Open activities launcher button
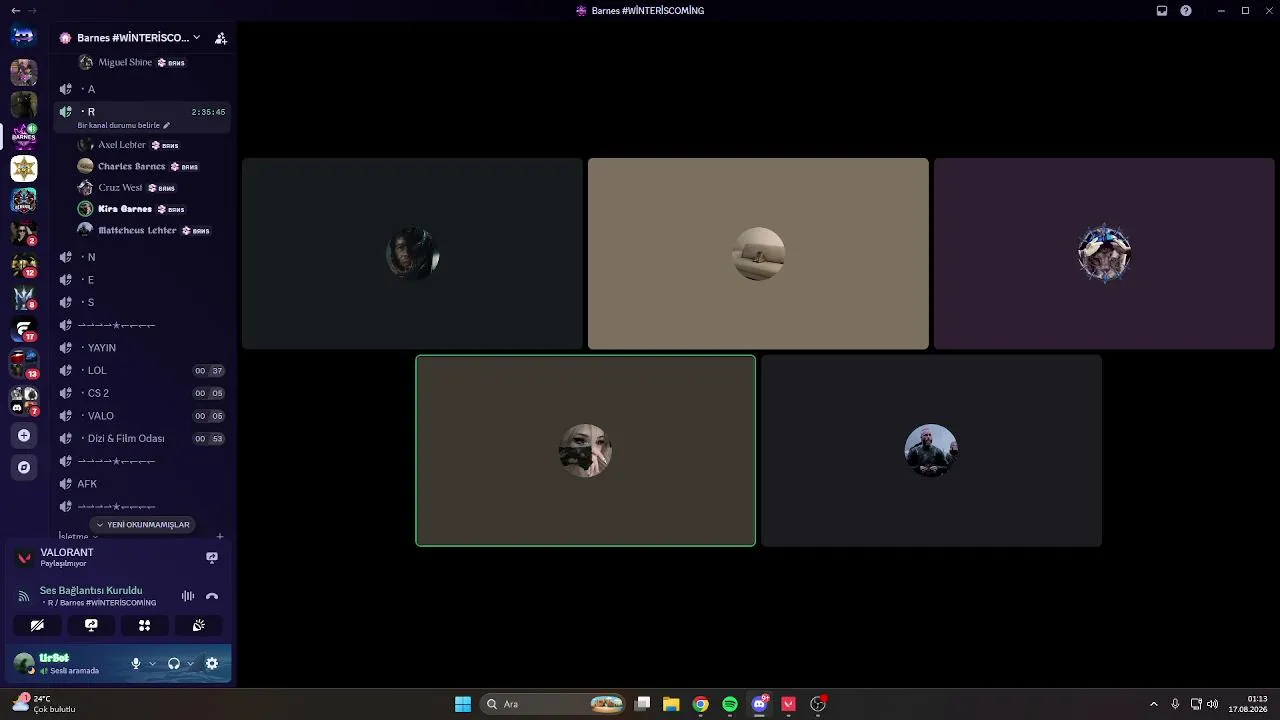This screenshot has height=720, width=1280. tap(145, 625)
